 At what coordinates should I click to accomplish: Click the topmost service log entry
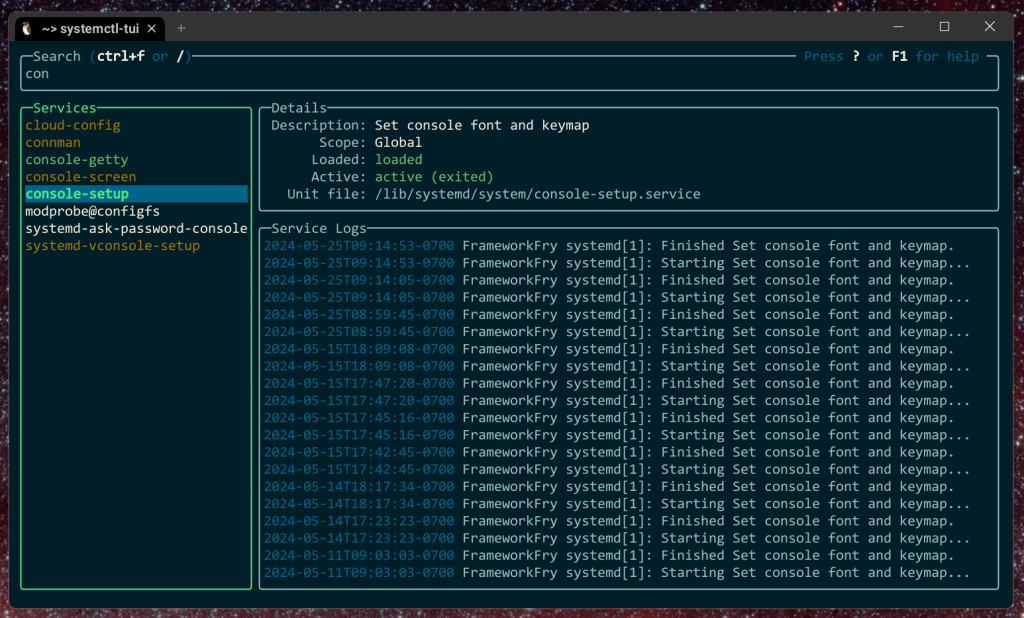coord(609,246)
